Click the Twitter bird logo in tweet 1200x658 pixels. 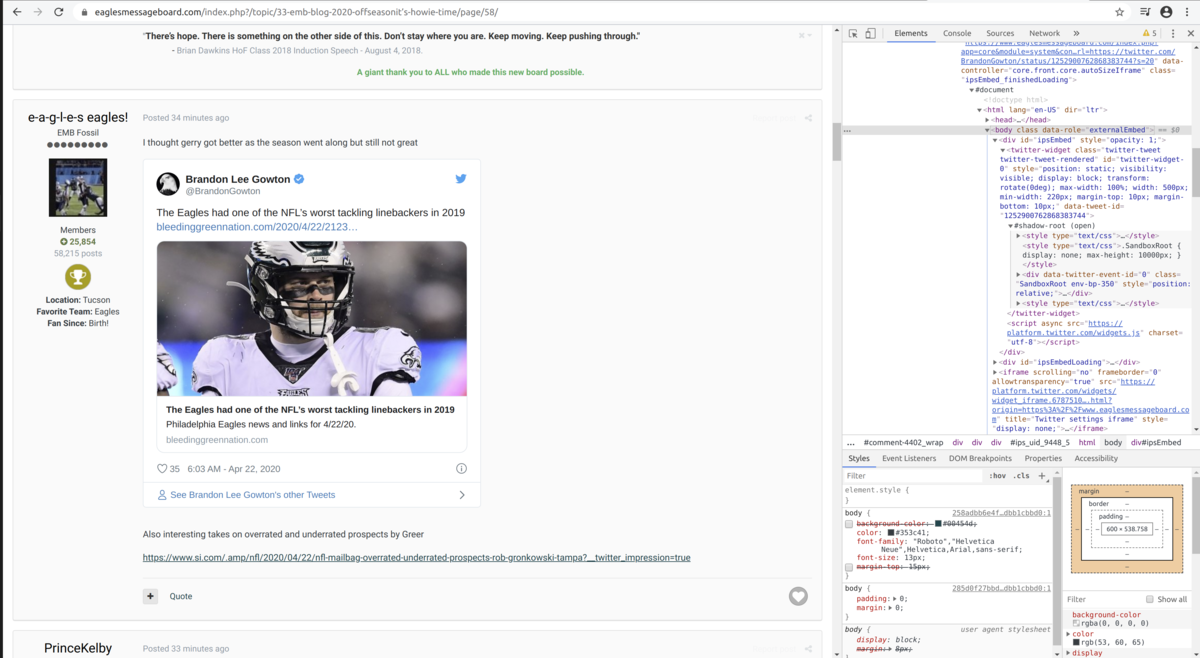point(460,179)
